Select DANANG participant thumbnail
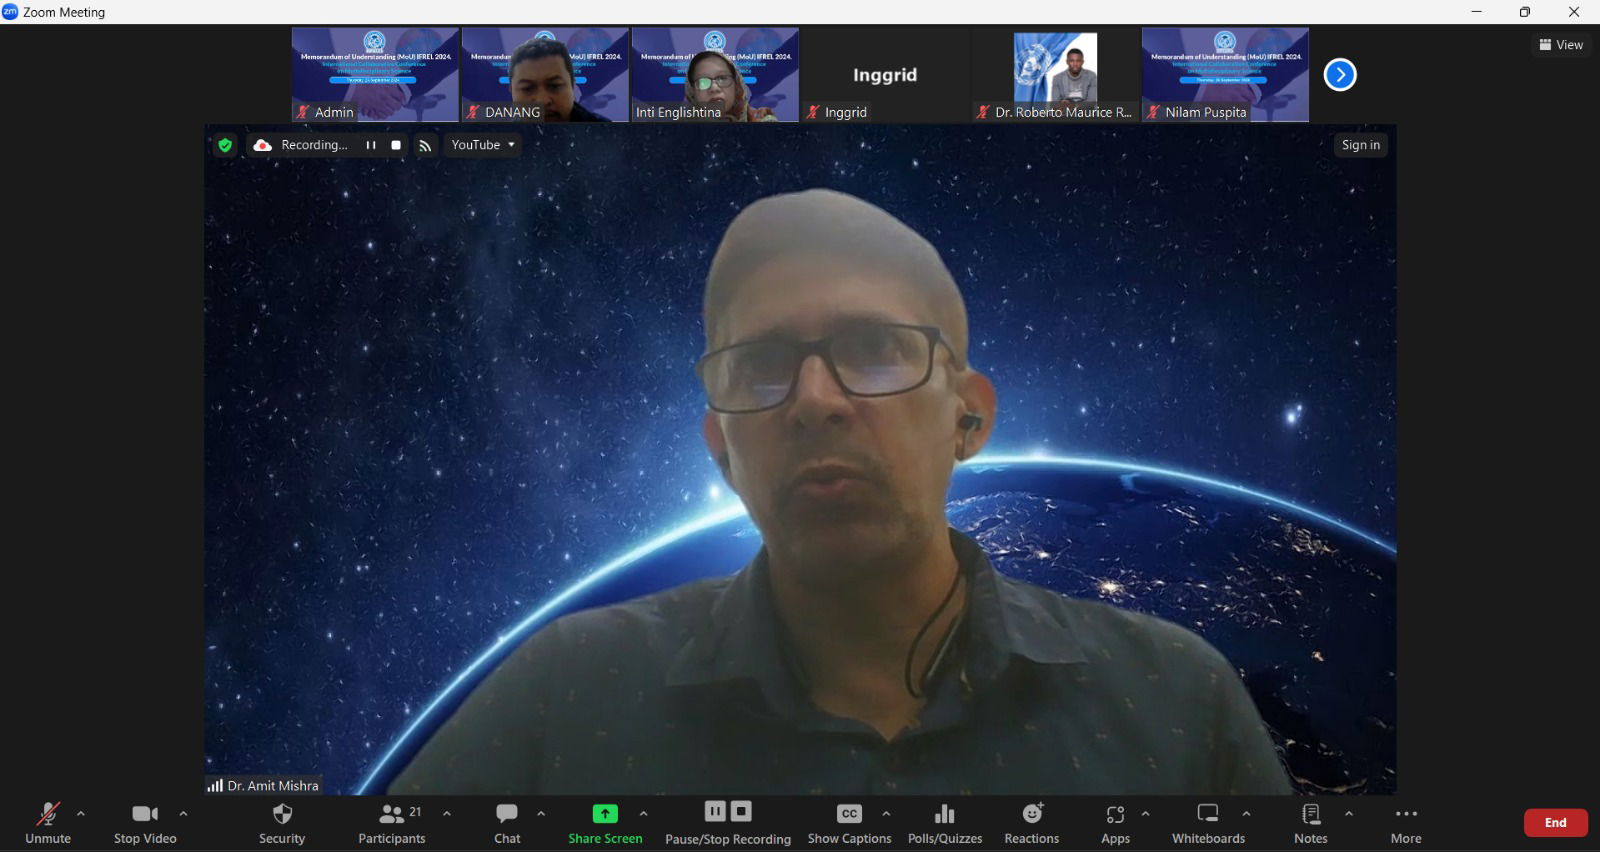Image resolution: width=1600 pixels, height=852 pixels. [x=545, y=75]
